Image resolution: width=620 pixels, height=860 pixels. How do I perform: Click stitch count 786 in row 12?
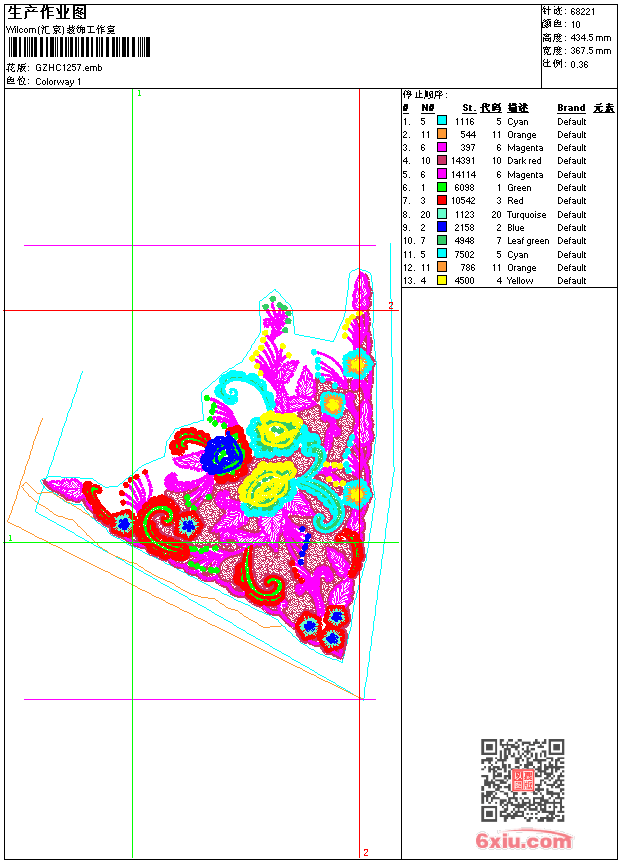click(468, 268)
